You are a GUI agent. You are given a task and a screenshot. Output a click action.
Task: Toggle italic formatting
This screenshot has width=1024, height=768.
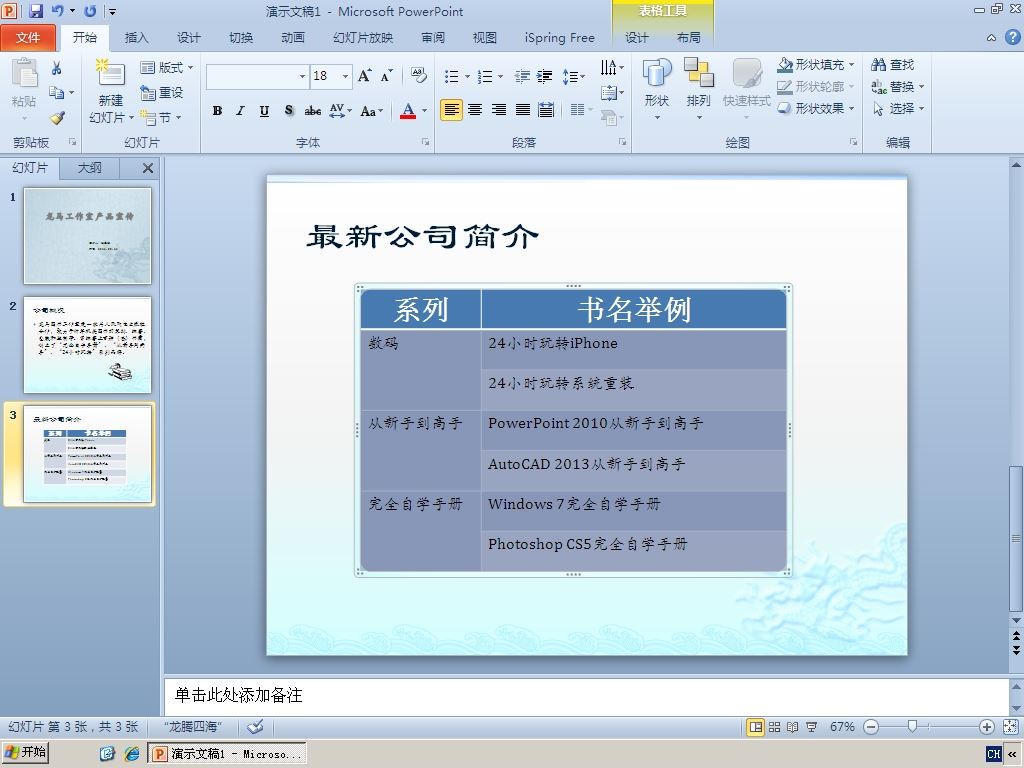(x=240, y=110)
